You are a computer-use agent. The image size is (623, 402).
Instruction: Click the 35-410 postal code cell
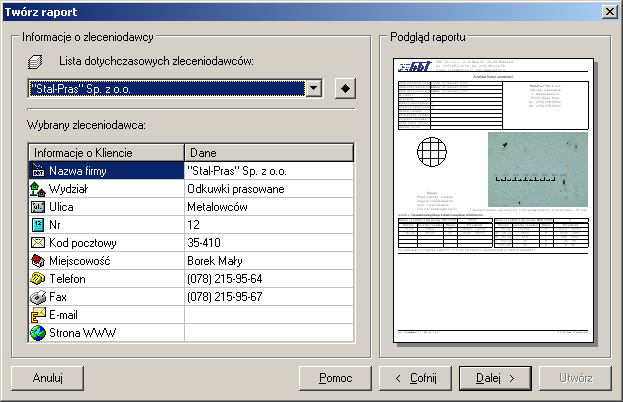pos(269,243)
